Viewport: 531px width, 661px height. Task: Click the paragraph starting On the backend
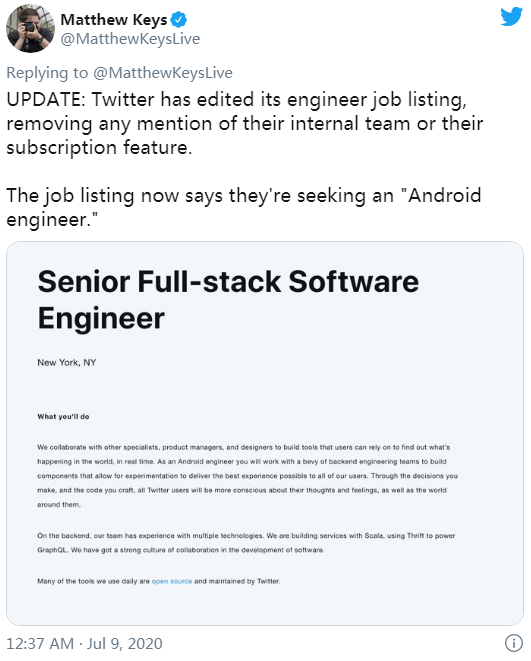(246, 543)
